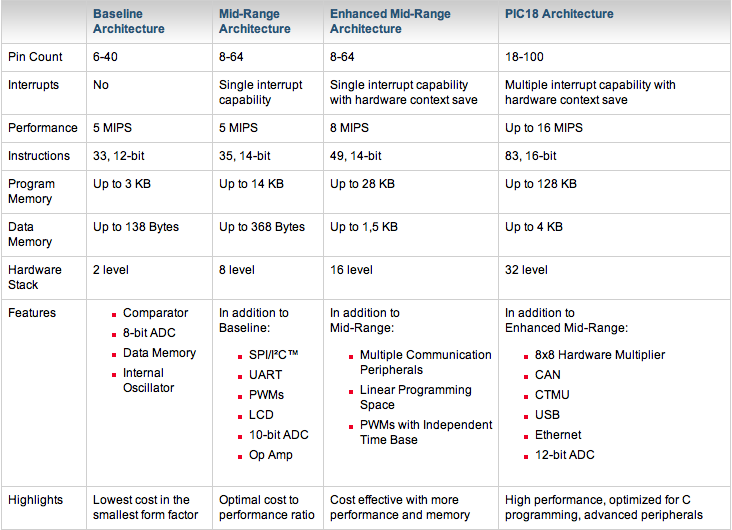The width and height of the screenshot is (732, 530).
Task: Click the Highlights row label
Action: point(36,500)
